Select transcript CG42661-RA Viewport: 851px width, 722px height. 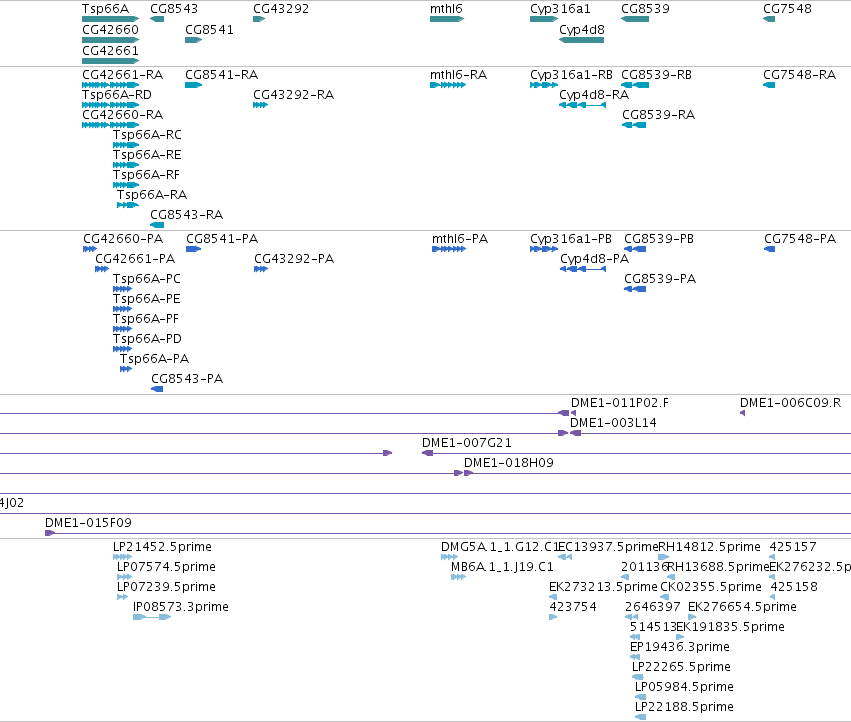(111, 85)
